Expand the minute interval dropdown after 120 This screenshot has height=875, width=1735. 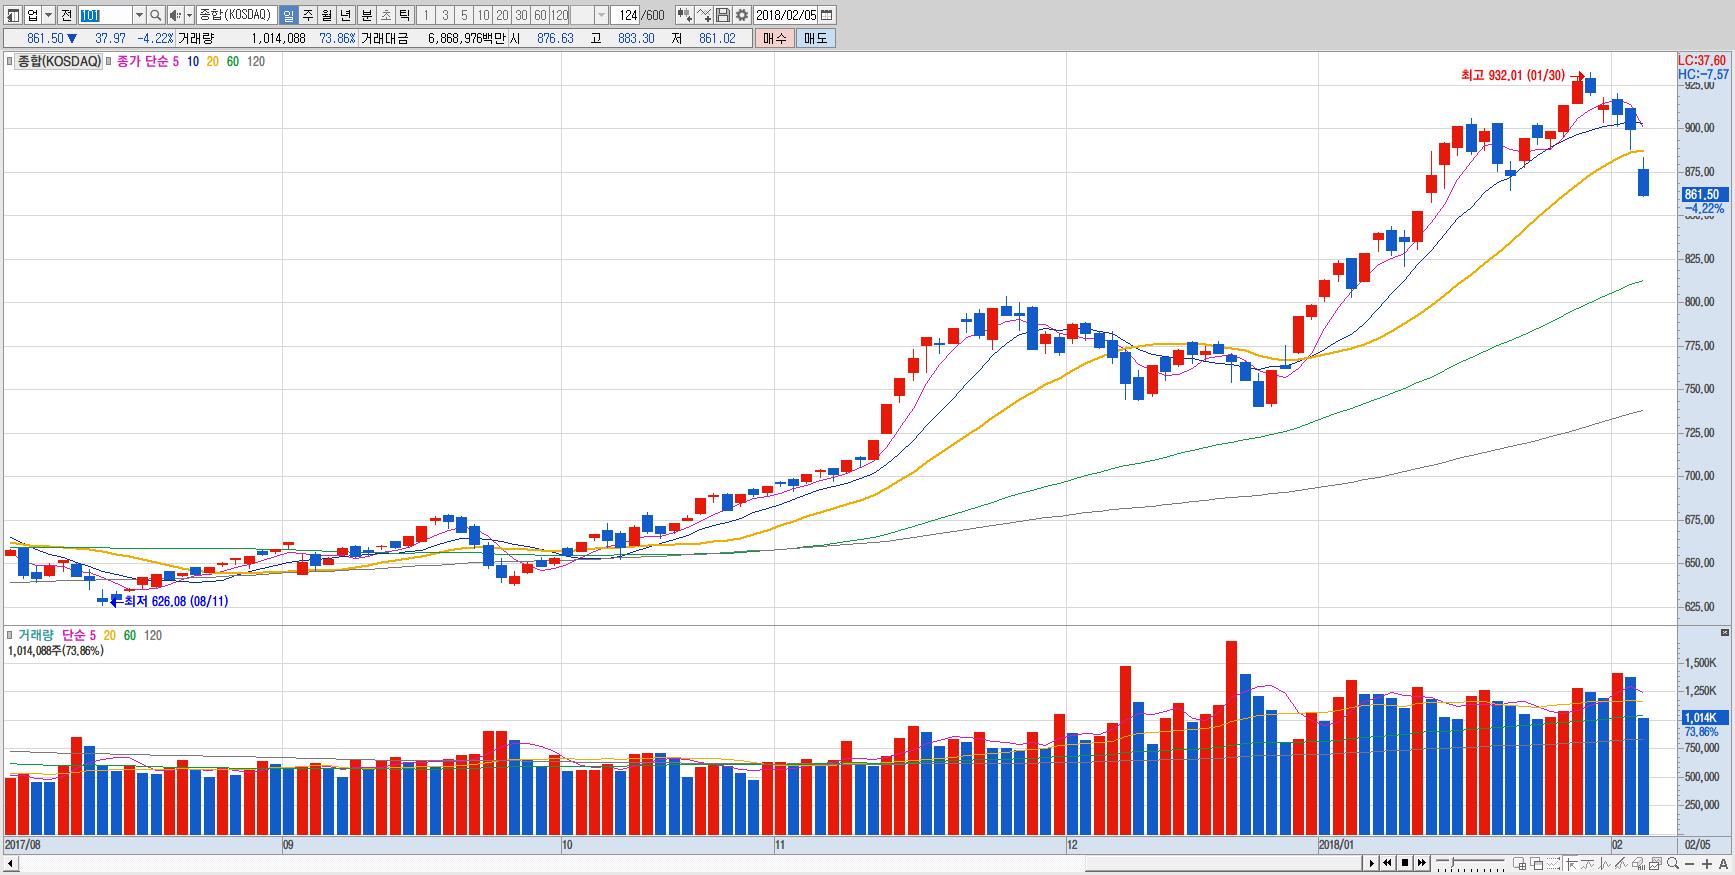point(601,15)
